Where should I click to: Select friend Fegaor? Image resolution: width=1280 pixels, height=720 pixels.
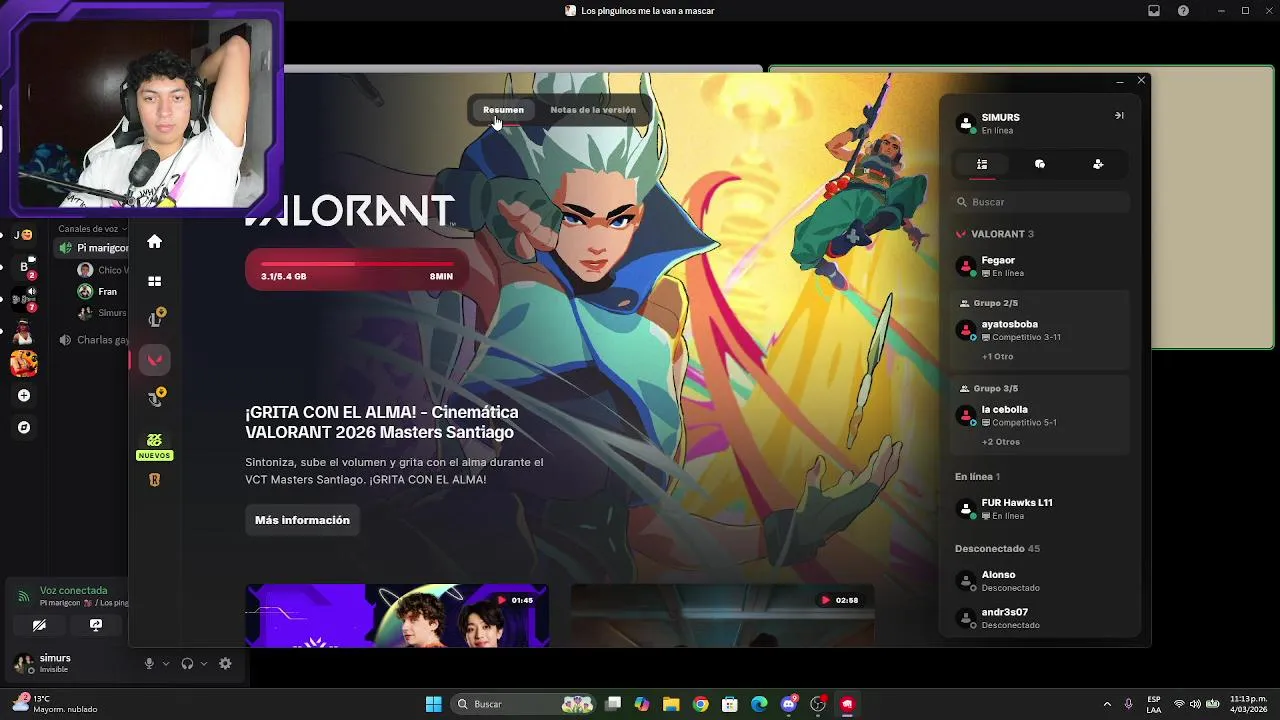(1040, 266)
